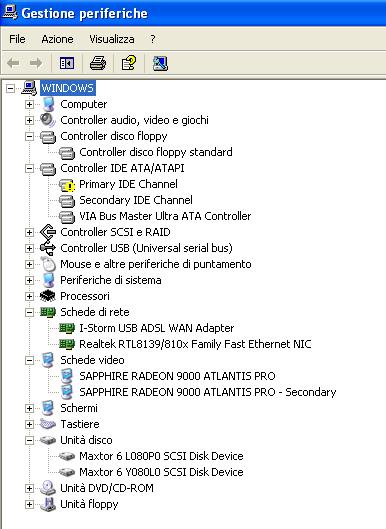Select the Primary IDE Channel label
Image resolution: width=386 pixels, height=529 pixels.
coord(128,184)
